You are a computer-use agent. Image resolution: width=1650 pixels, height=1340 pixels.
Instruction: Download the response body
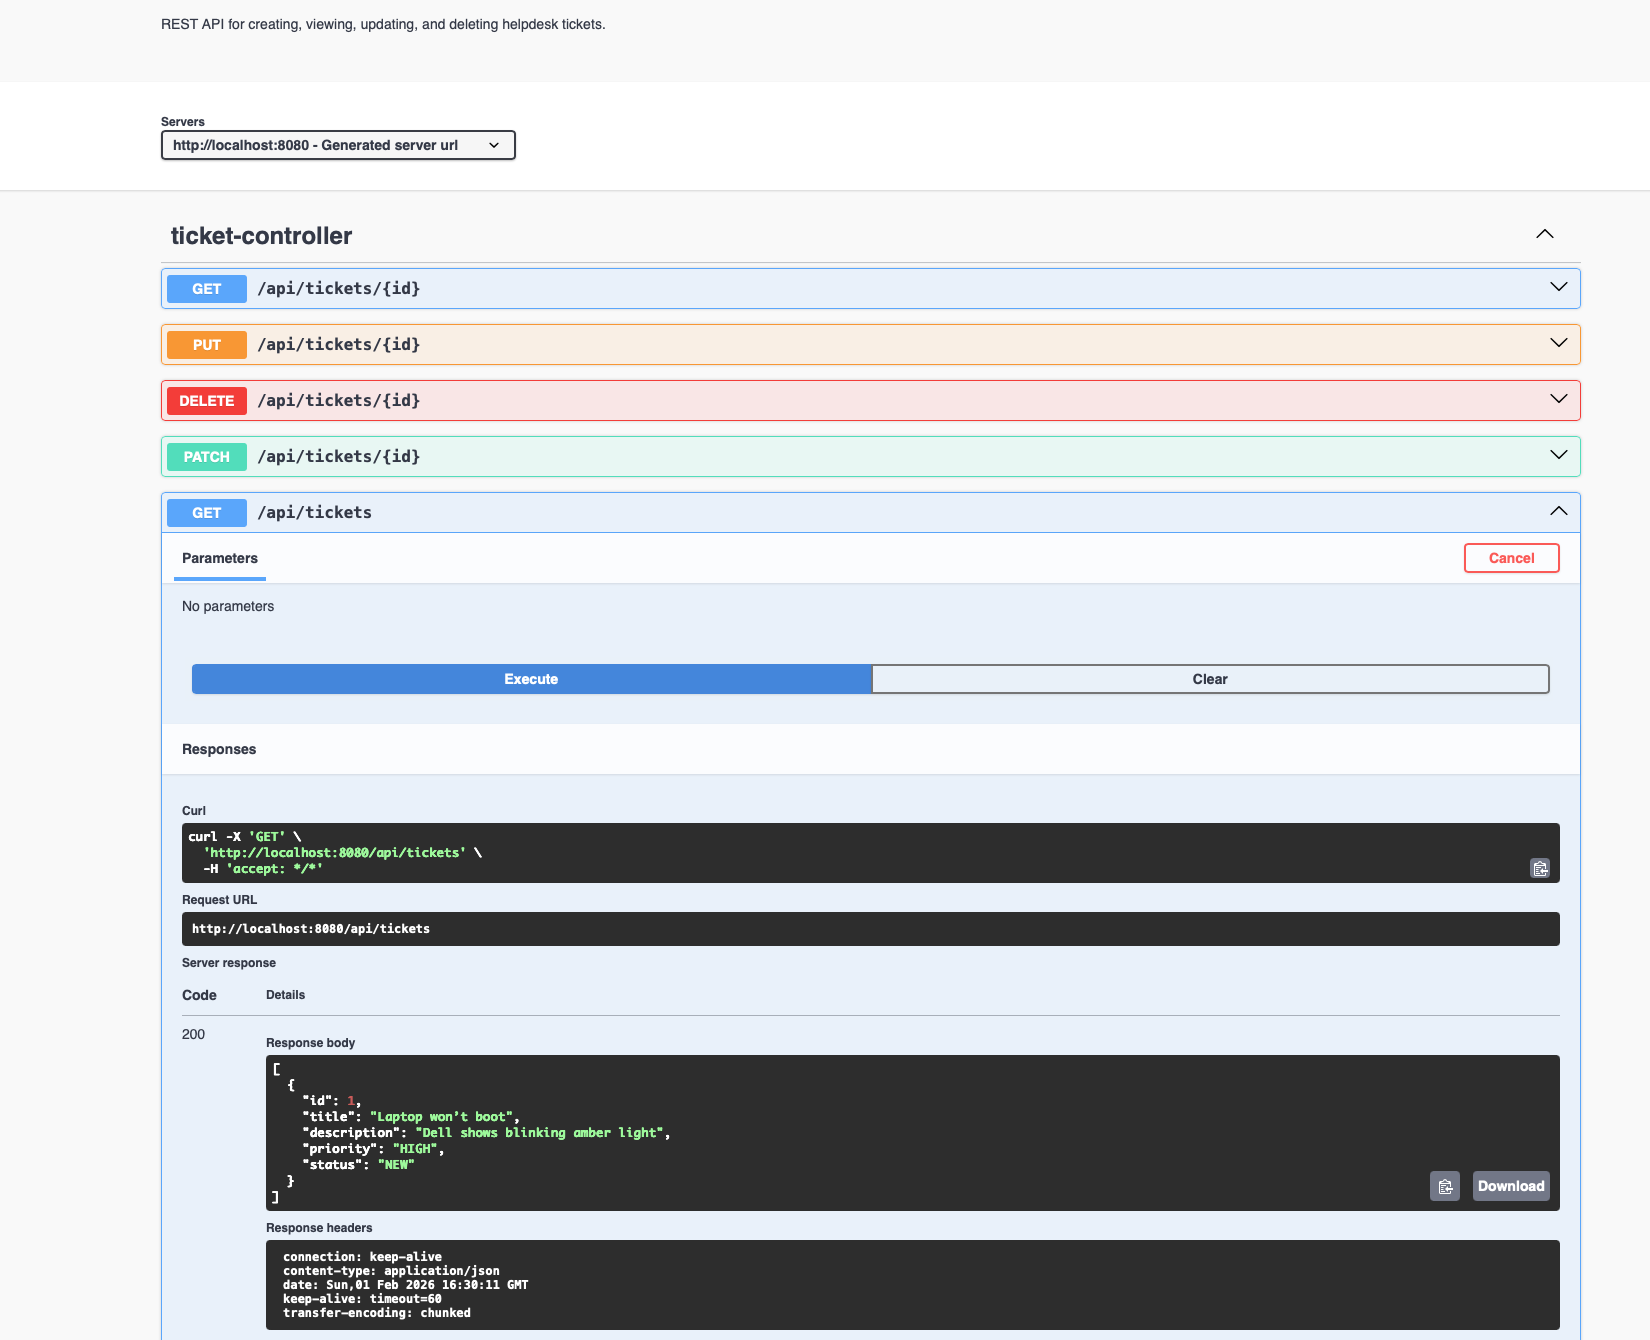click(x=1510, y=1186)
